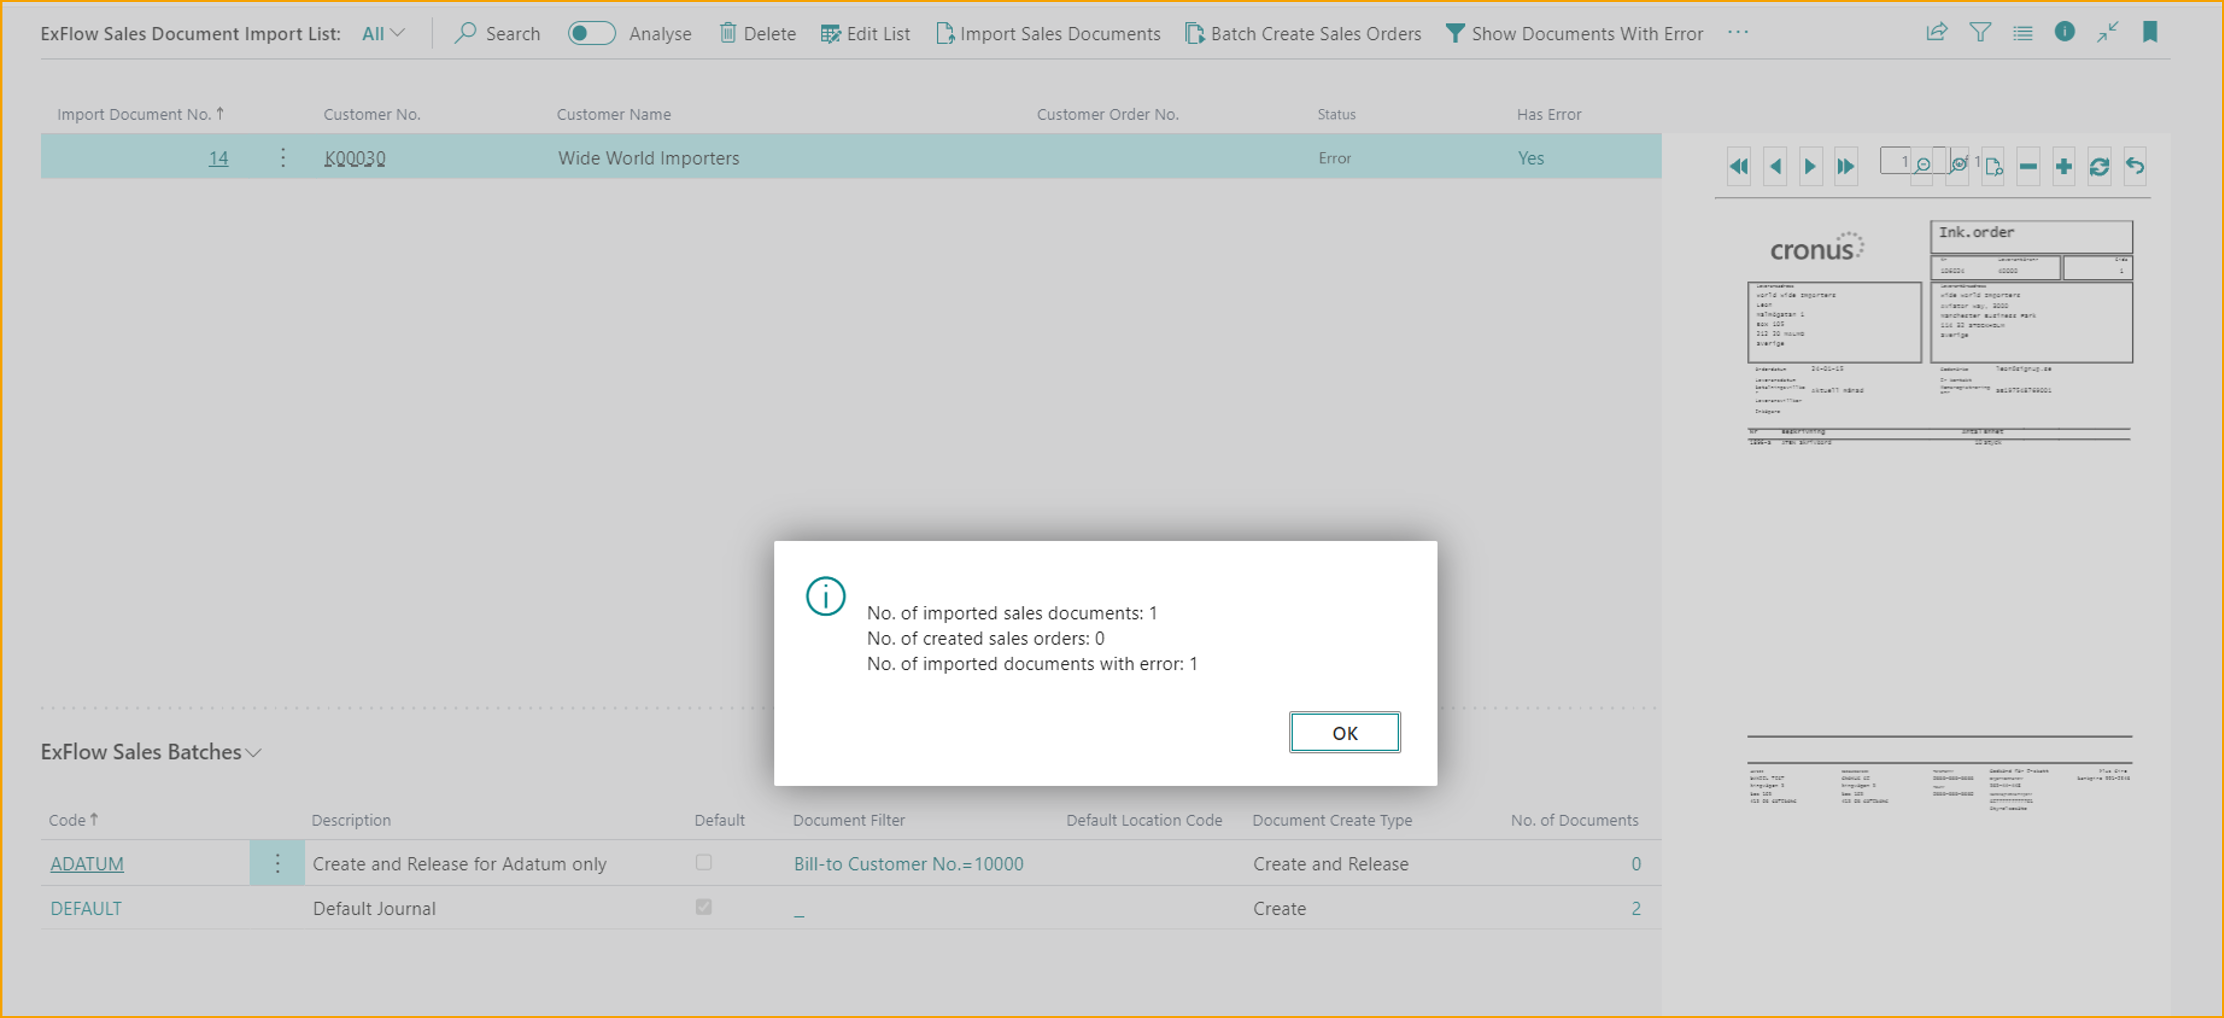Toggle the Analyse switch
The width and height of the screenshot is (2224, 1018).
tap(591, 33)
